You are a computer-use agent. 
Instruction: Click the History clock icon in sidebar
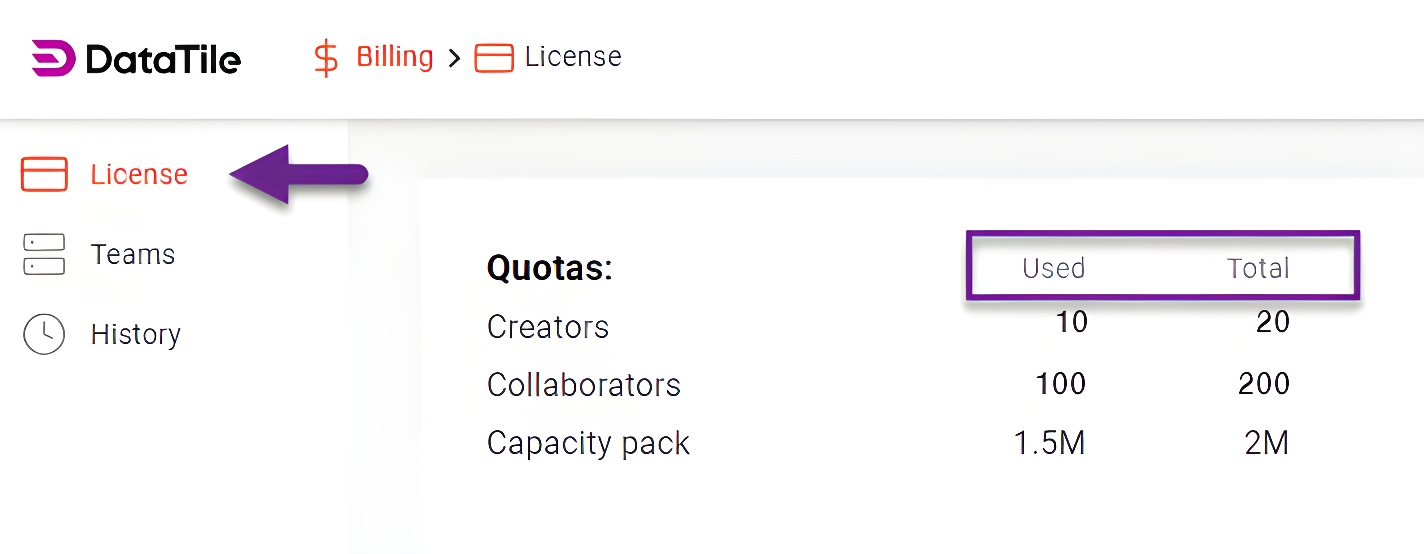coord(44,334)
